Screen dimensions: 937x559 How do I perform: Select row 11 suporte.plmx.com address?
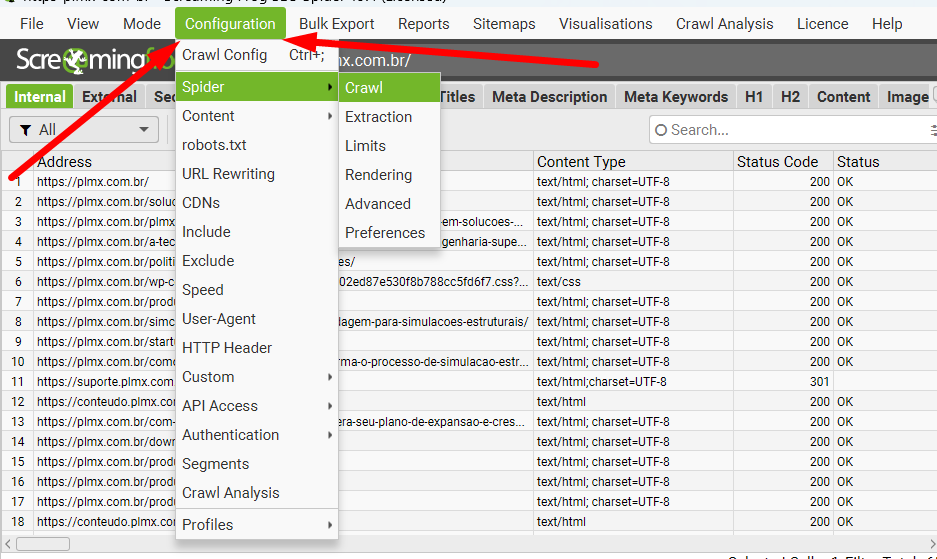105,381
